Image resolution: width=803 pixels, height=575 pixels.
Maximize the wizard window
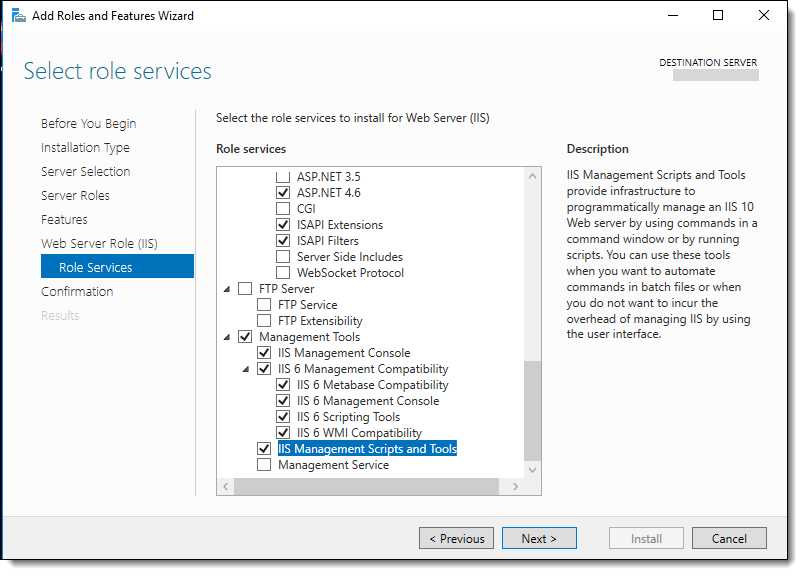[x=718, y=15]
